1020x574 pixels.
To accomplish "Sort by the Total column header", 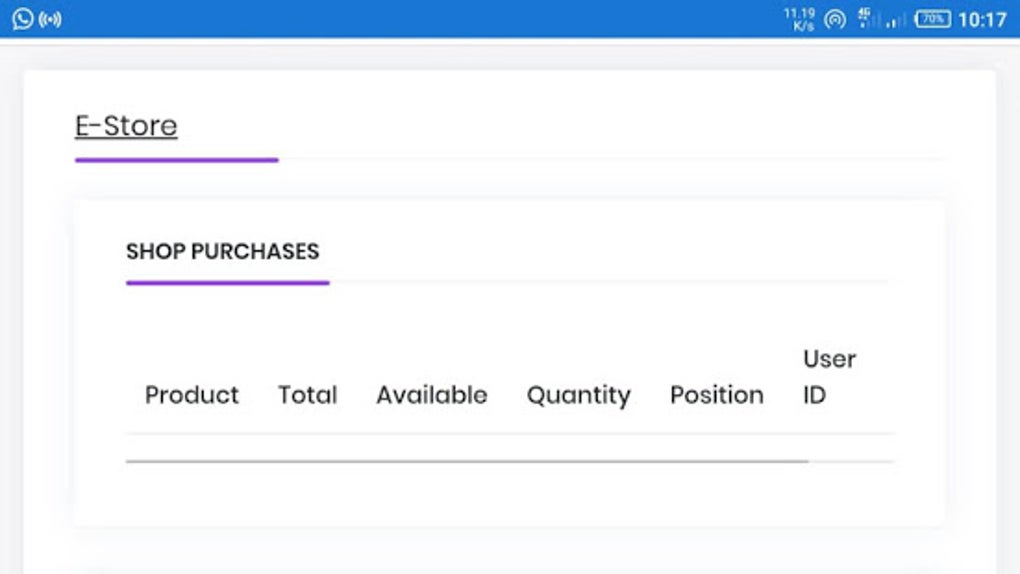I will (x=308, y=395).
